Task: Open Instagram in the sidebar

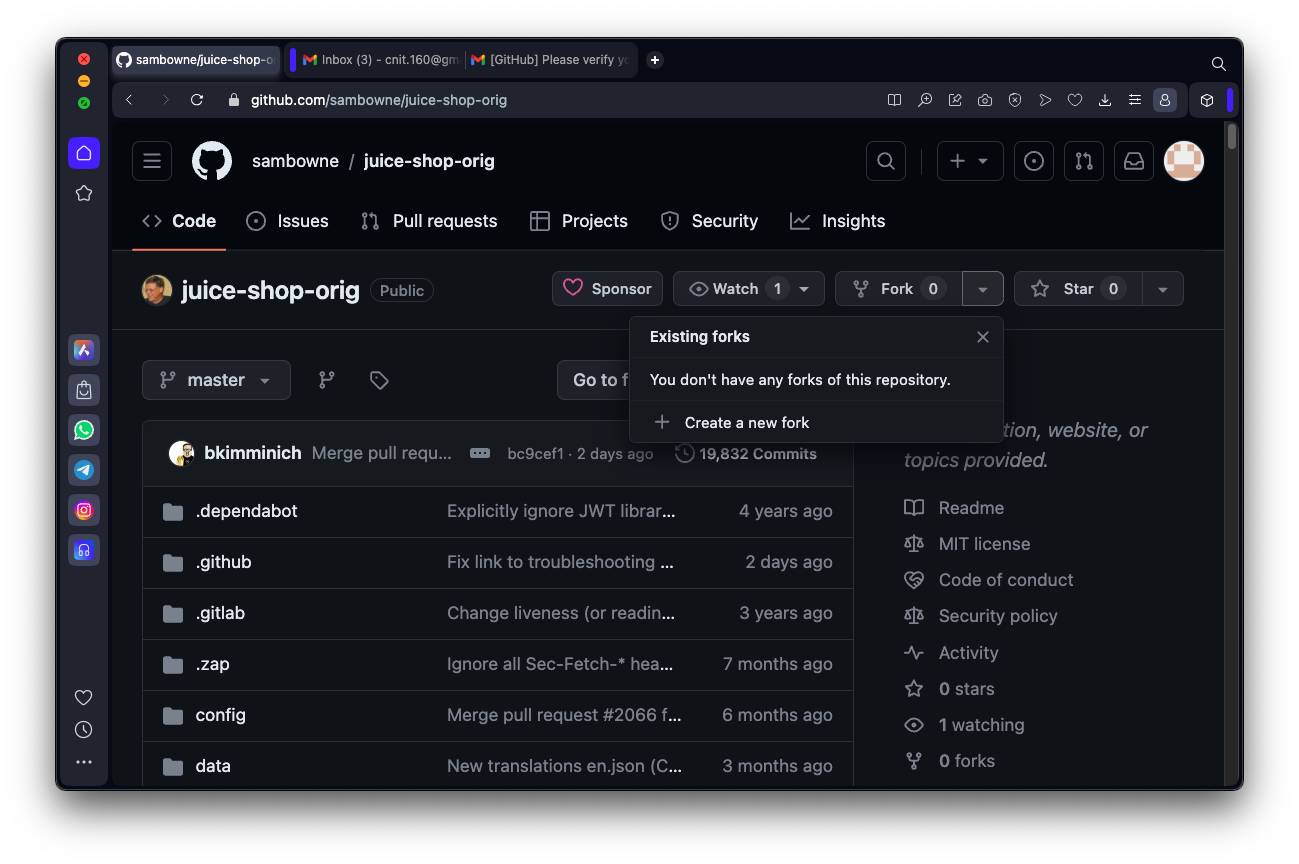Action: 84,510
